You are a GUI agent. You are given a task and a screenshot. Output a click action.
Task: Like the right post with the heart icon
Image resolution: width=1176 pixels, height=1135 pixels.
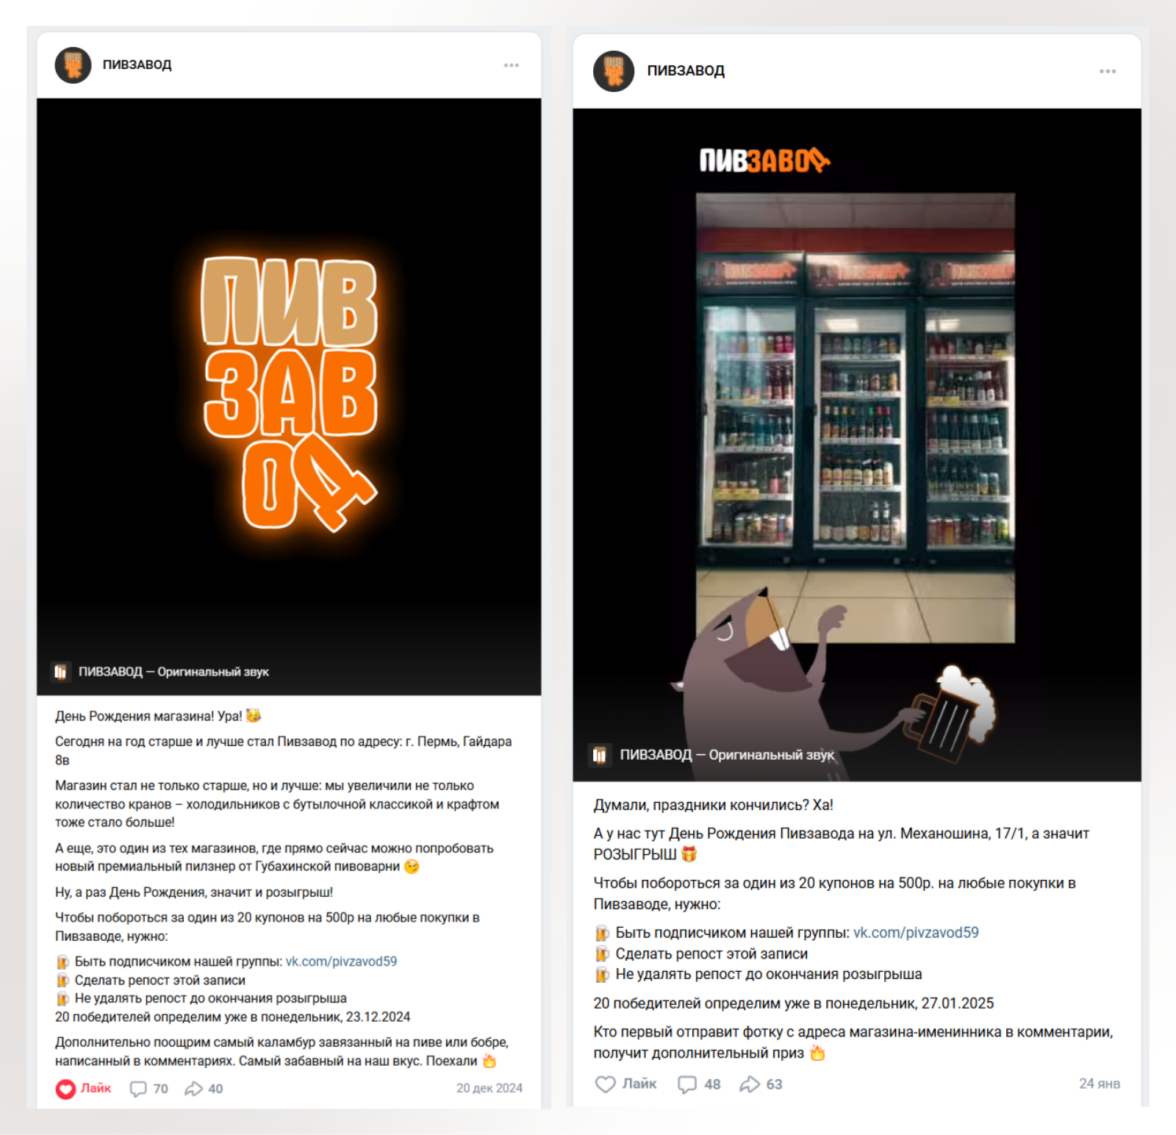pos(605,1084)
